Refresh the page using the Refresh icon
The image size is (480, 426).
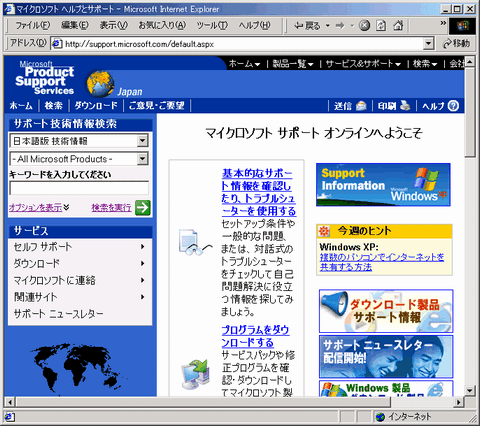(381, 26)
